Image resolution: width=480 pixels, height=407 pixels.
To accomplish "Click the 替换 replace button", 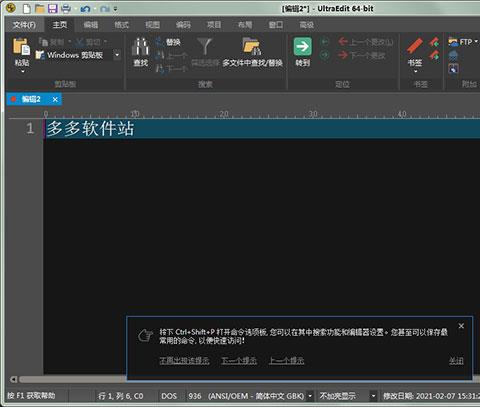I will click(x=168, y=42).
